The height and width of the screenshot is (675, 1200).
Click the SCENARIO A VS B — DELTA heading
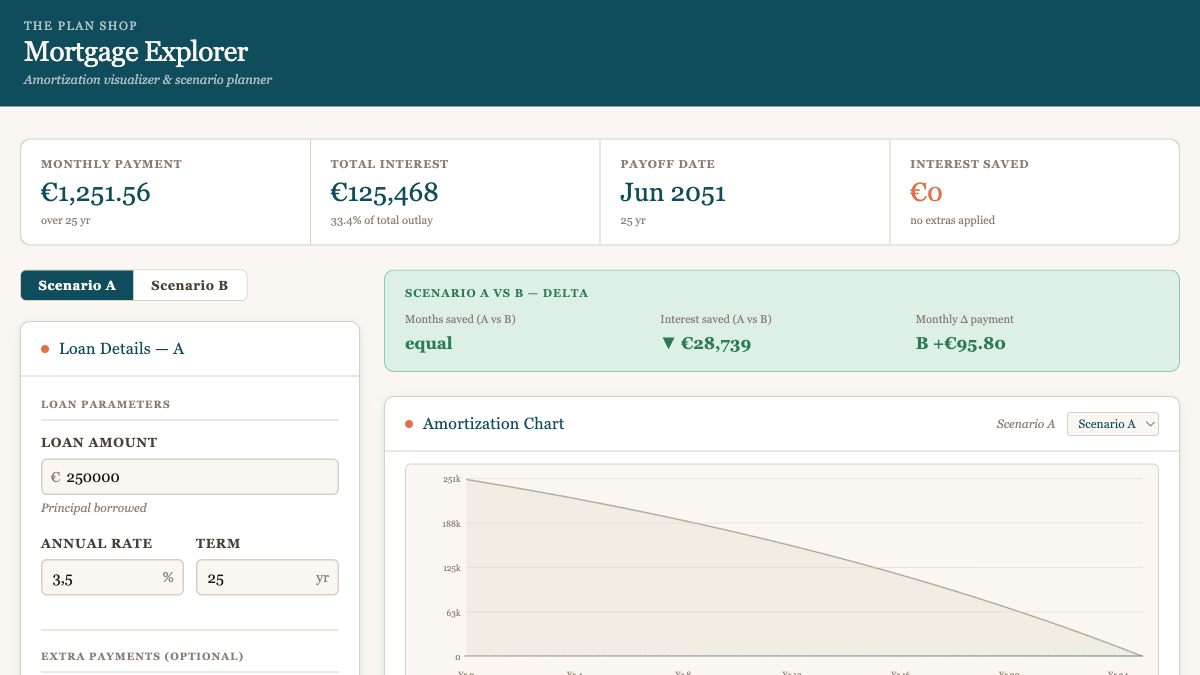496,293
